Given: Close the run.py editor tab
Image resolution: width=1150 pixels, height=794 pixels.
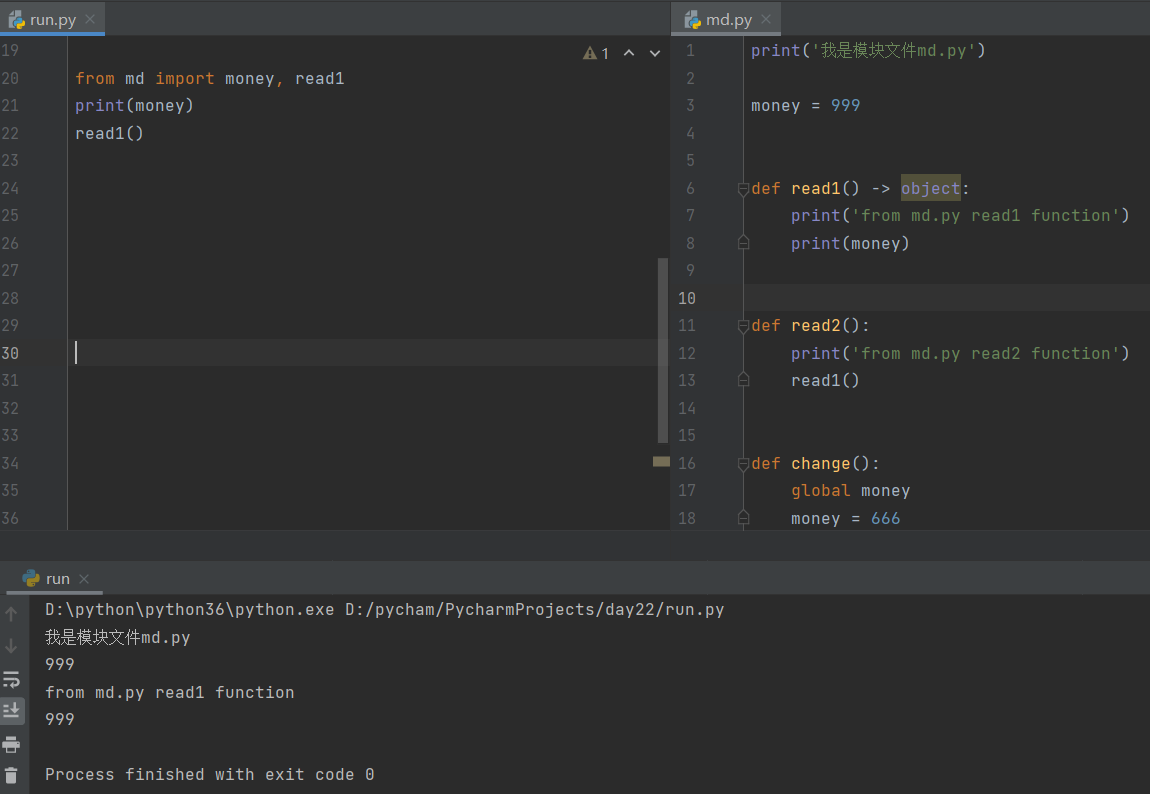Looking at the screenshot, I should (x=90, y=19).
